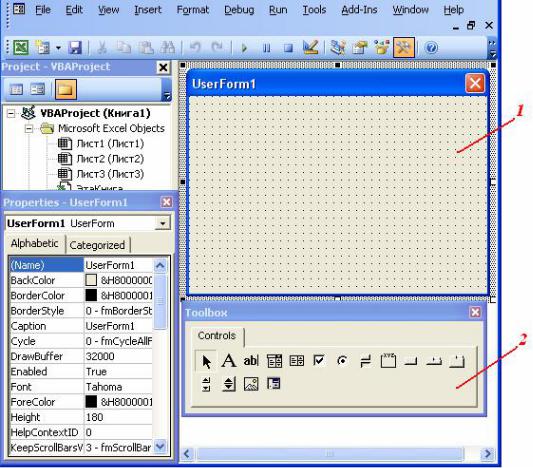Open Project Explorer toolbar icon
Screen dimensions: 533x468
pyautogui.click(x=338, y=47)
